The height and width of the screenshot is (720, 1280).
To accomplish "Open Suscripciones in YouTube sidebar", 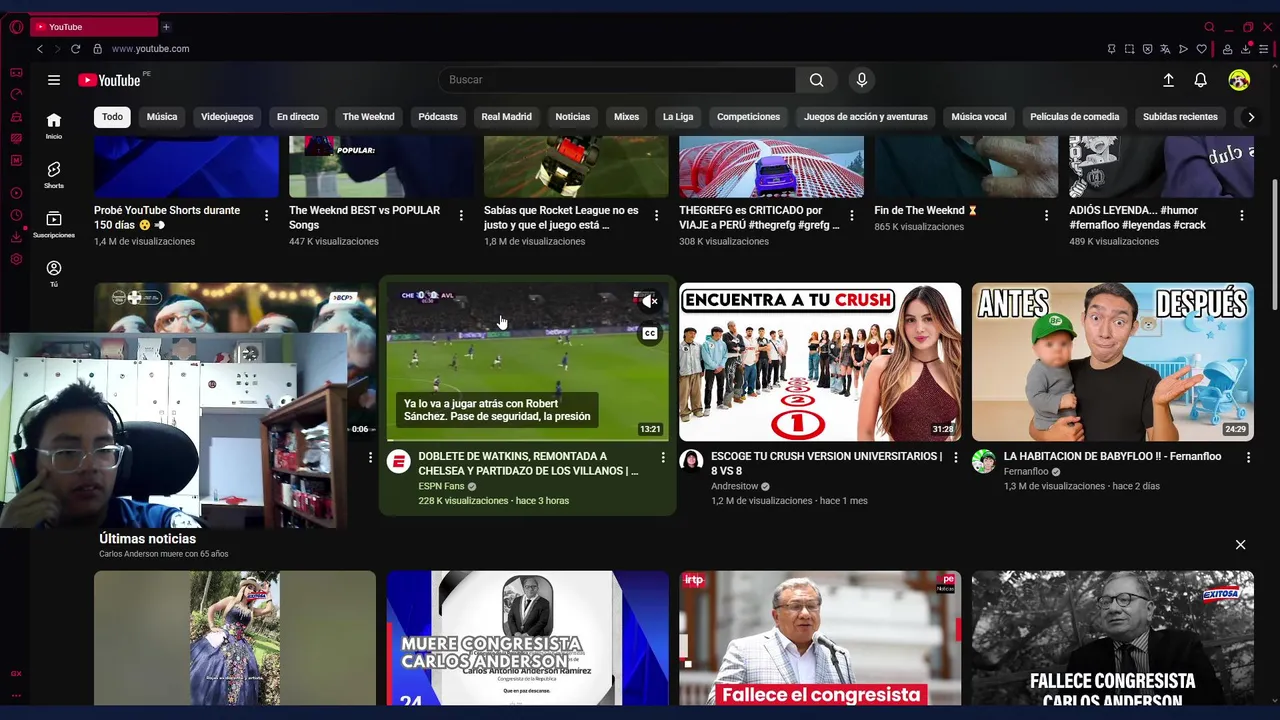I will 54,224.
